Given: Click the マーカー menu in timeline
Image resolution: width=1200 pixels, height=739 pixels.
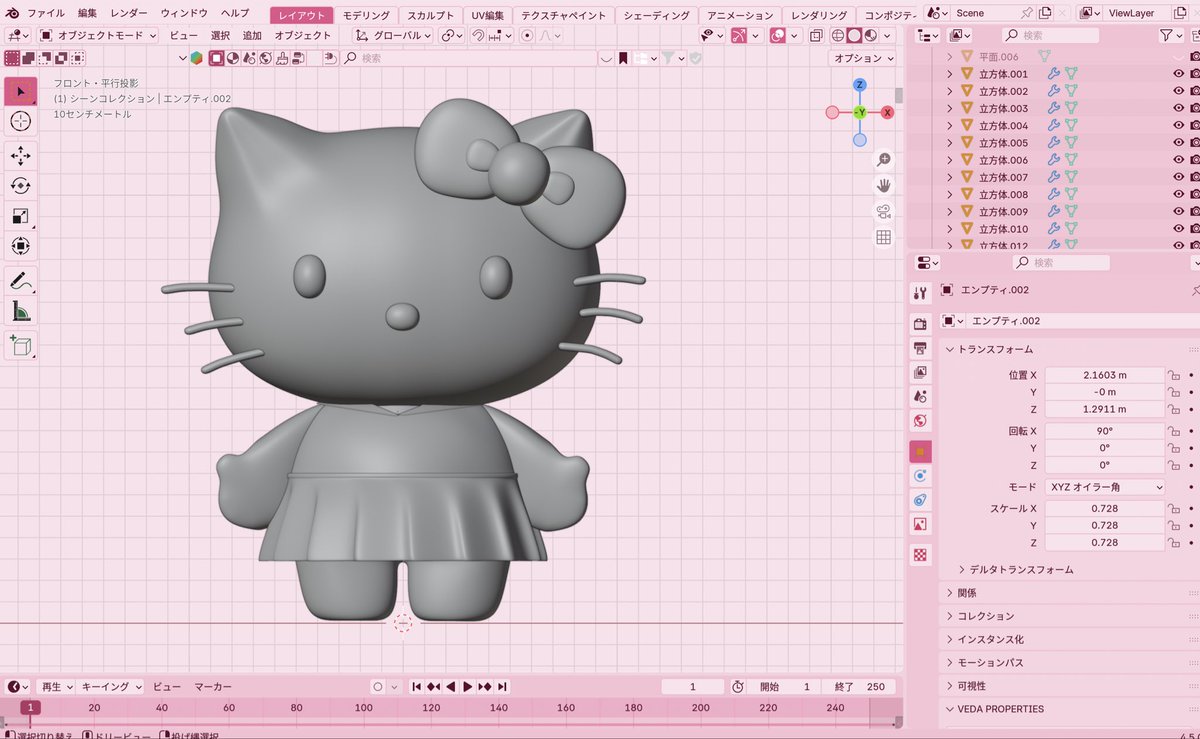Looking at the screenshot, I should (213, 687).
